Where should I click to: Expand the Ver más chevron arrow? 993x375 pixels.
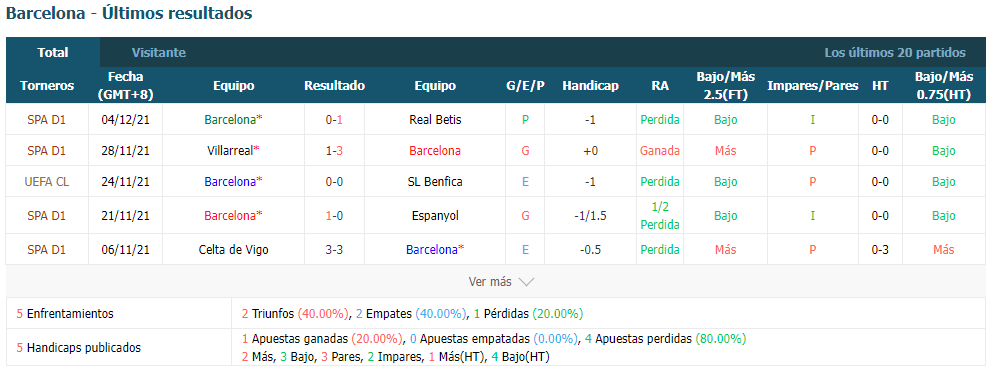[x=526, y=282]
